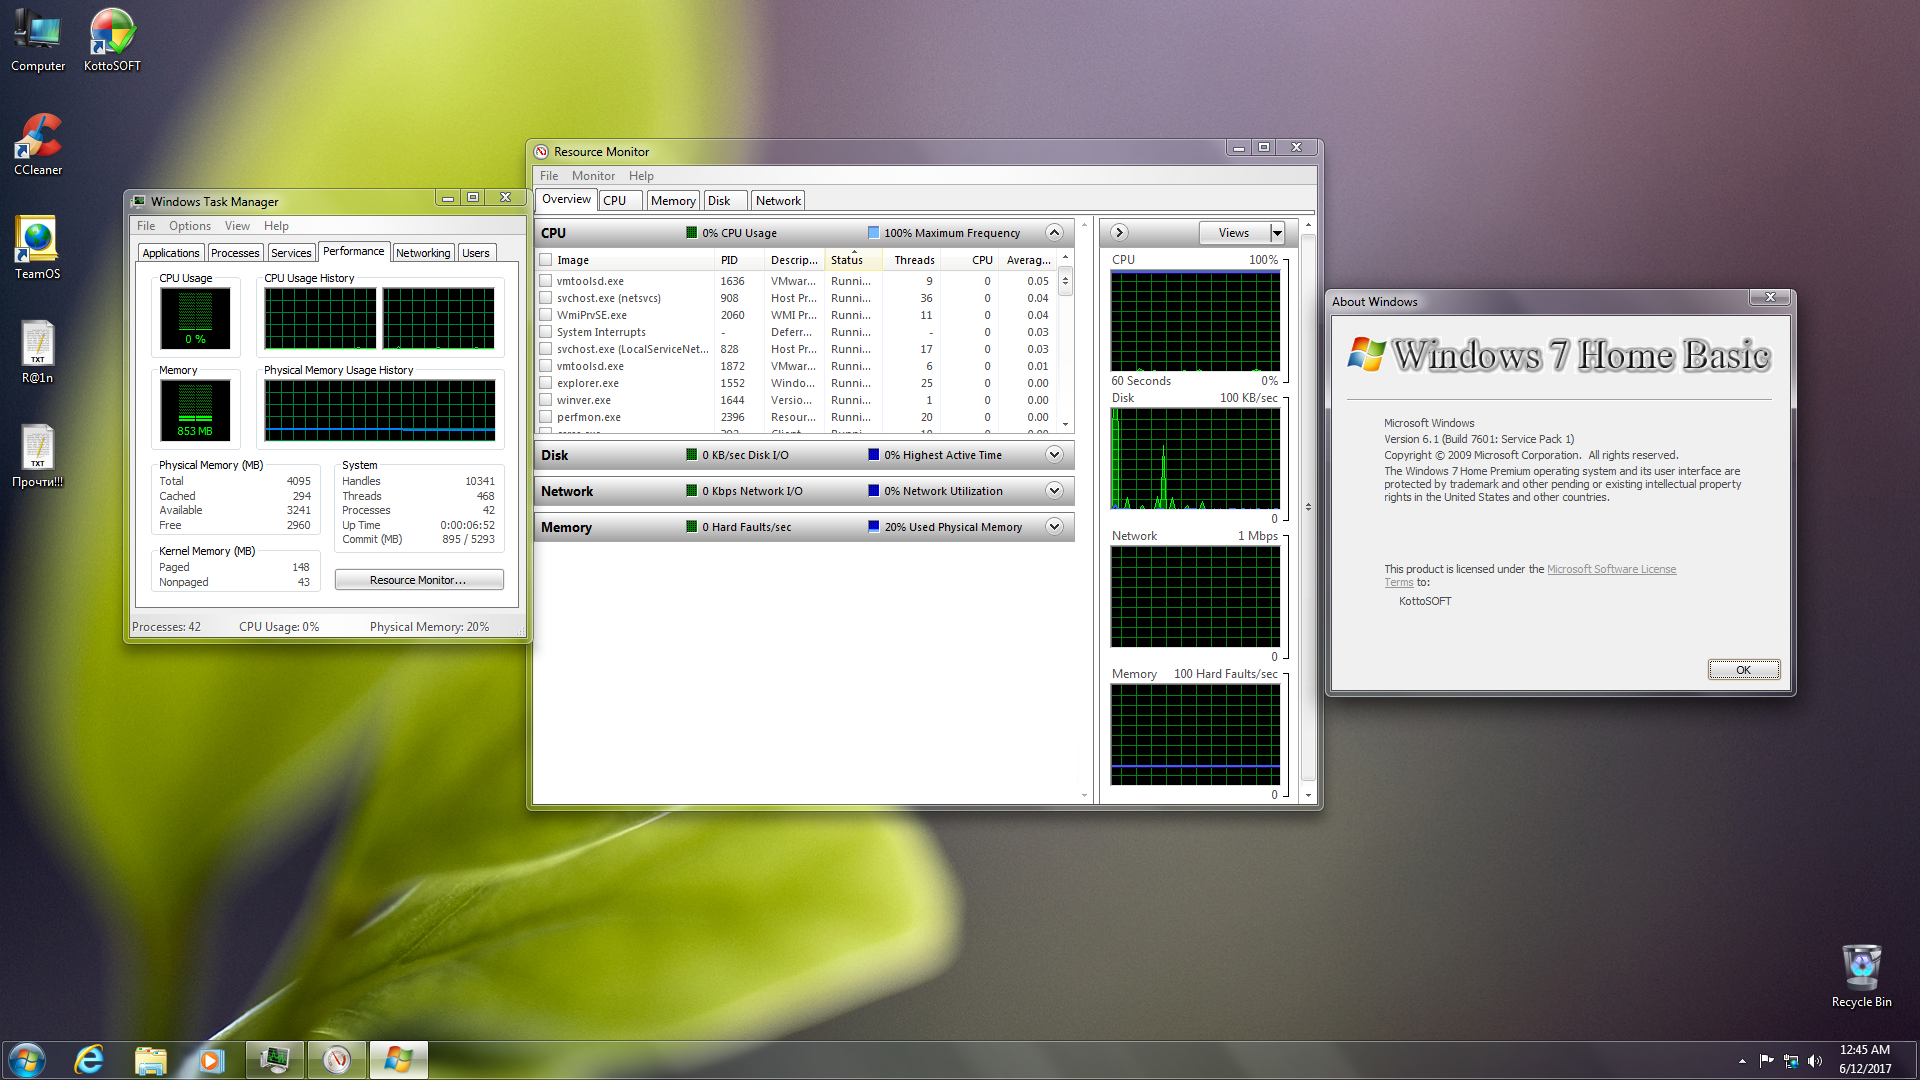Open the Recycle Bin

(1861, 976)
